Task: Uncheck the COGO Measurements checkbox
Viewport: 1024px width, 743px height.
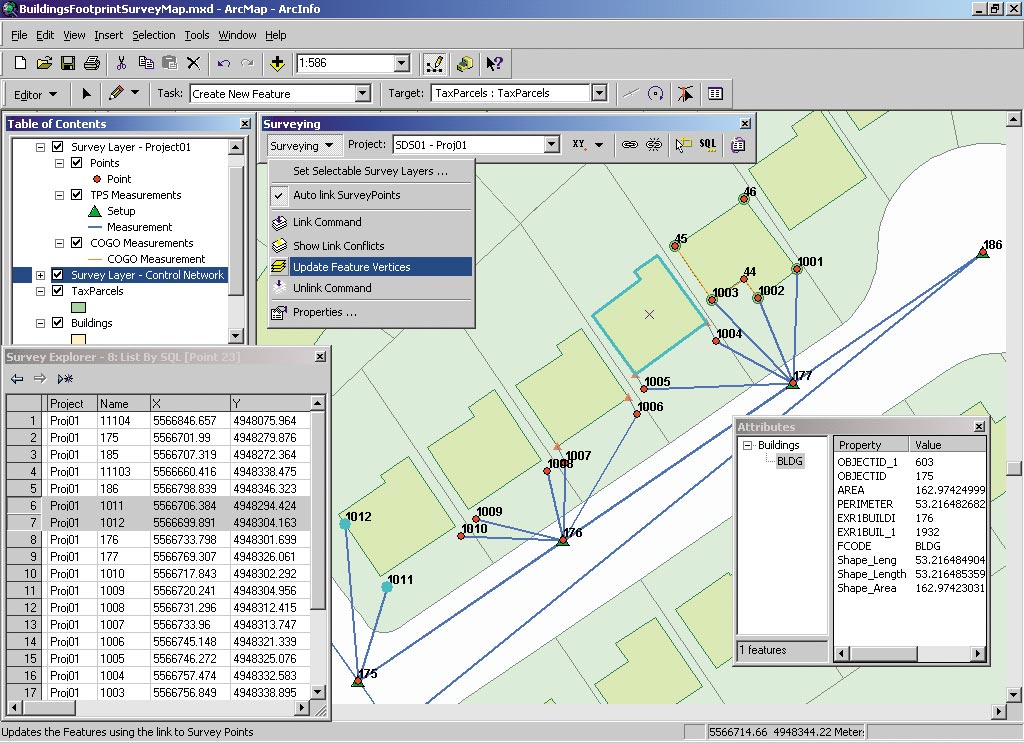Action: point(77,243)
